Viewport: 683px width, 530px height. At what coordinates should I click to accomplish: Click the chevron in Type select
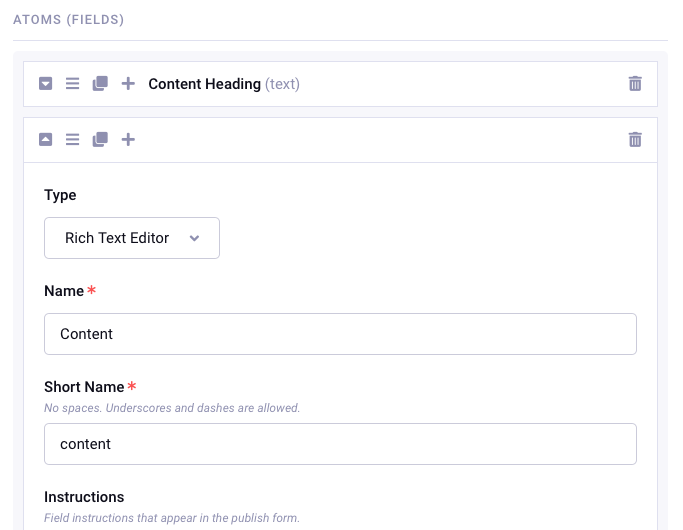194,238
